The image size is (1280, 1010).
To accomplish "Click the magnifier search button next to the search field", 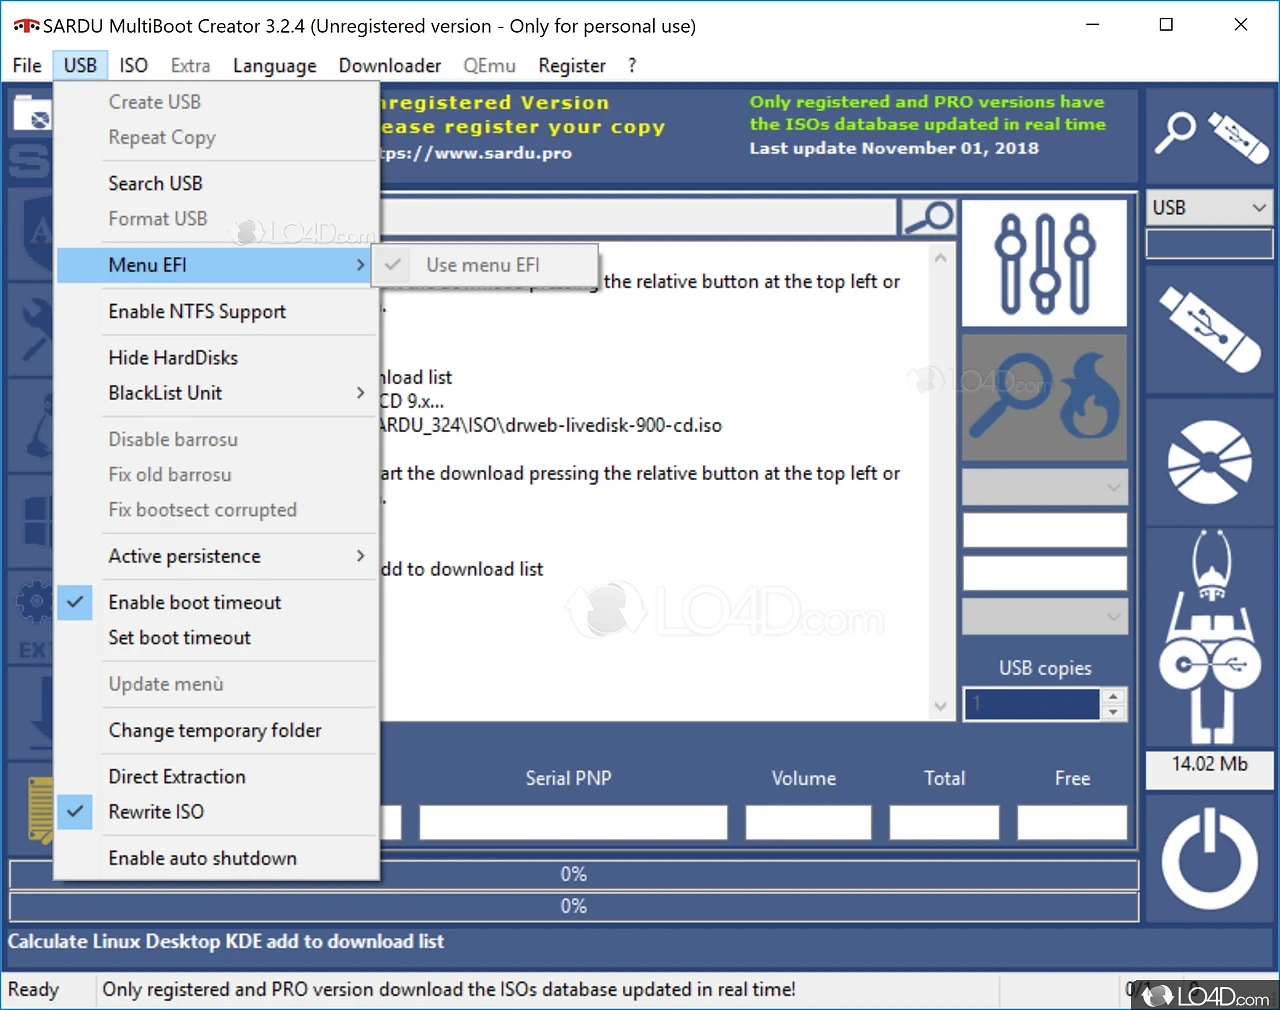I will click(928, 217).
